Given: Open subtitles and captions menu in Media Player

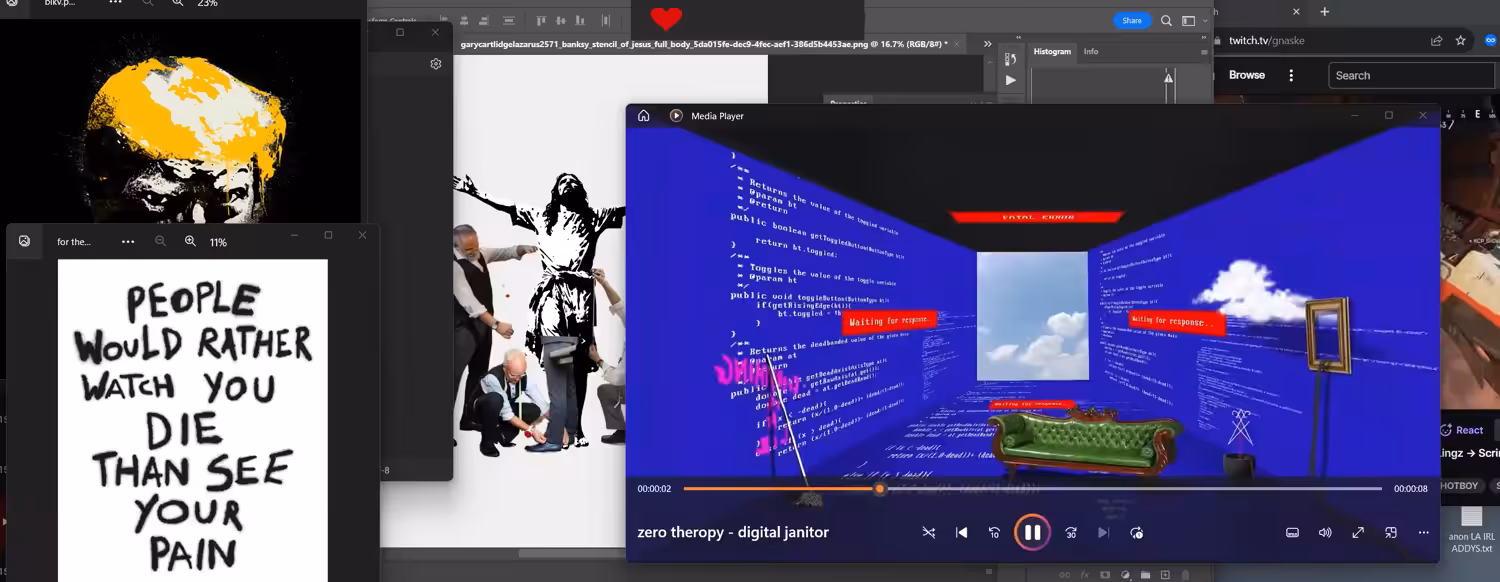Looking at the screenshot, I should pos(1292,533).
